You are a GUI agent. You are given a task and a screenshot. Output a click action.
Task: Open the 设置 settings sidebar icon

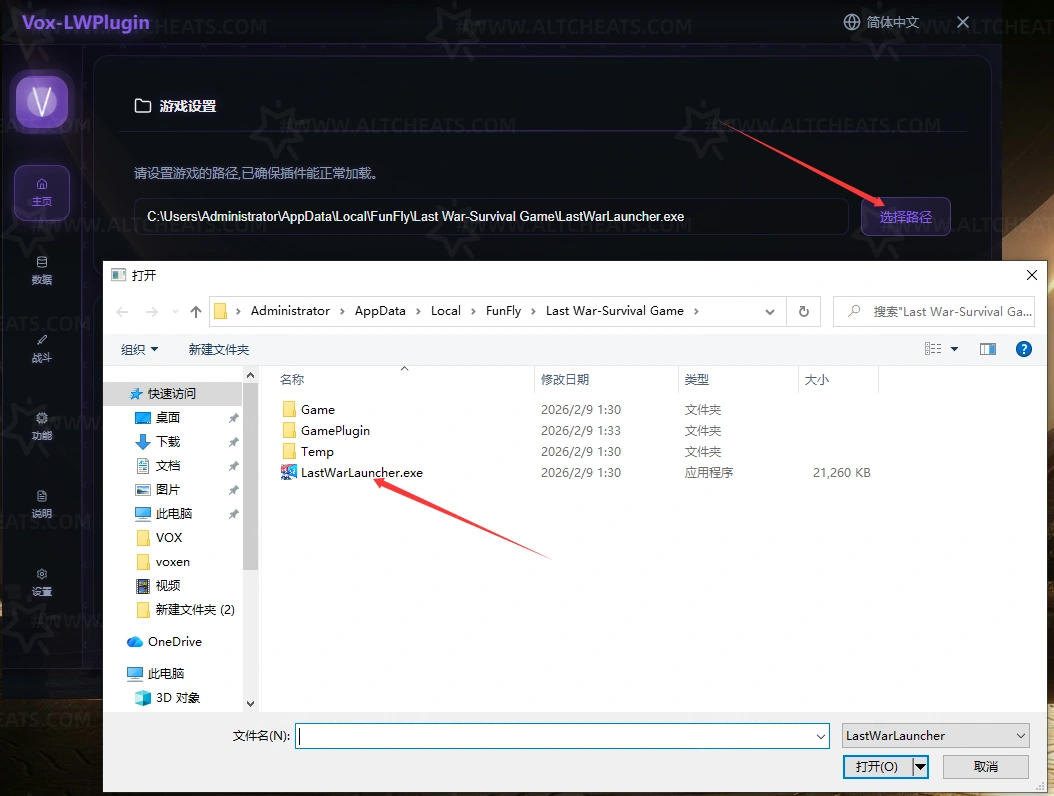coord(42,582)
